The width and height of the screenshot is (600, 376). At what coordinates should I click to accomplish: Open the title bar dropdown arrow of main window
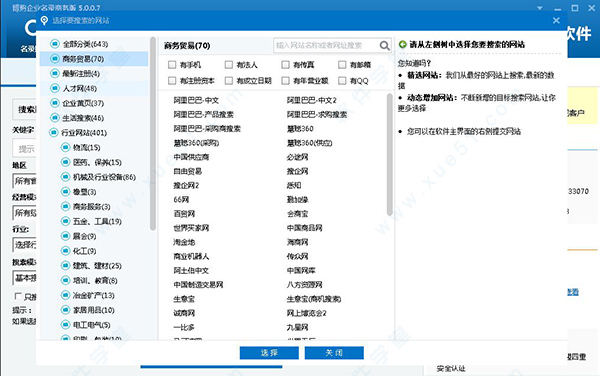[x=540, y=8]
